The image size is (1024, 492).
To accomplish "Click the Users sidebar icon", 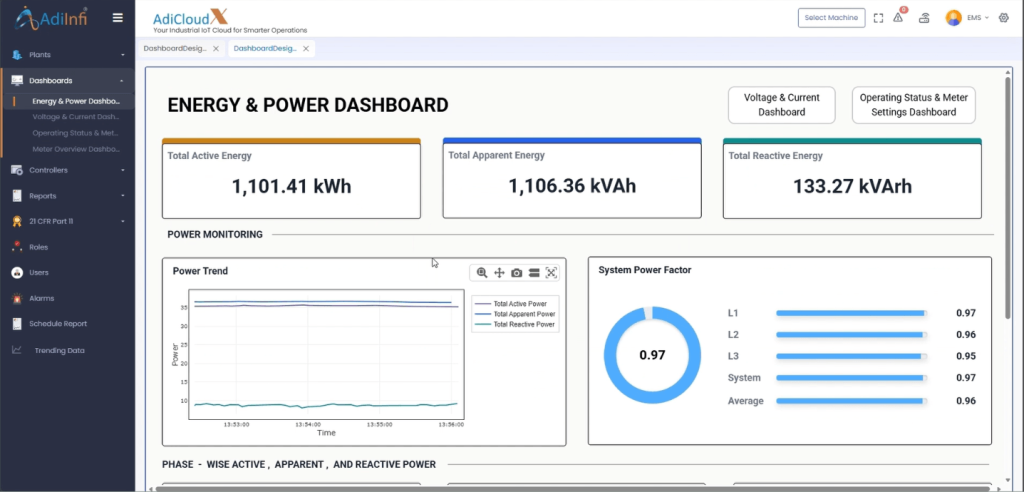I will click(x=17, y=272).
